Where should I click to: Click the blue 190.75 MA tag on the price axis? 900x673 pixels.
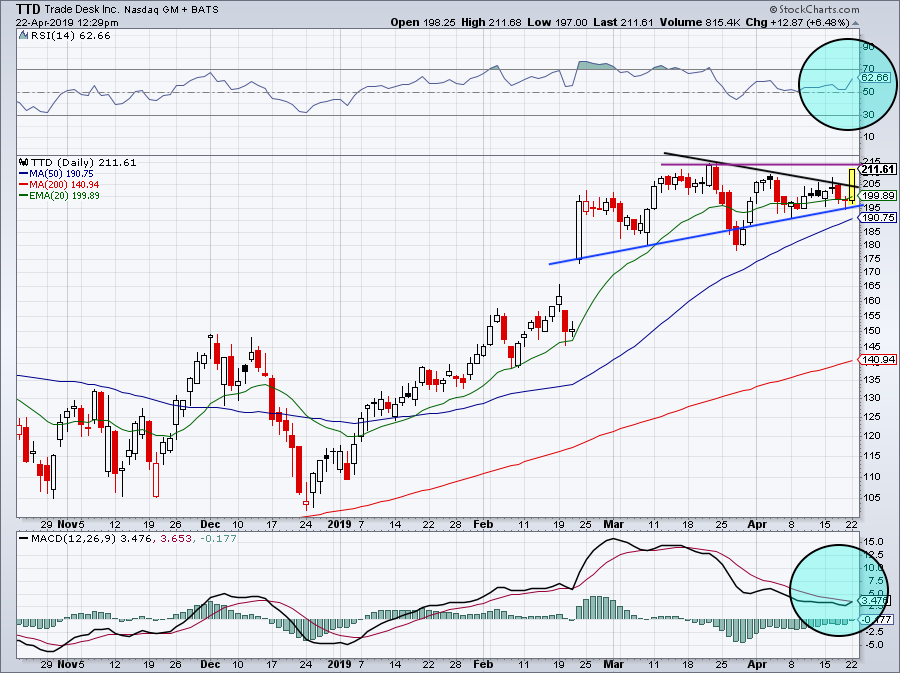point(878,217)
